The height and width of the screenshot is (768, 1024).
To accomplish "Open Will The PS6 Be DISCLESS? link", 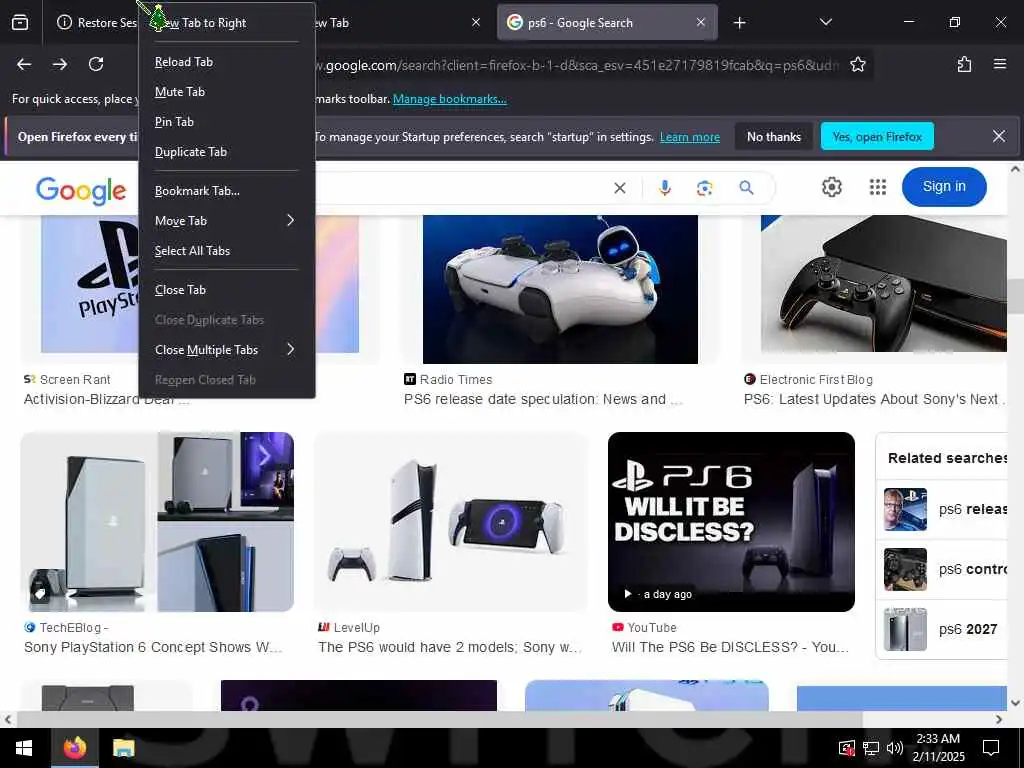I will pos(731,647).
